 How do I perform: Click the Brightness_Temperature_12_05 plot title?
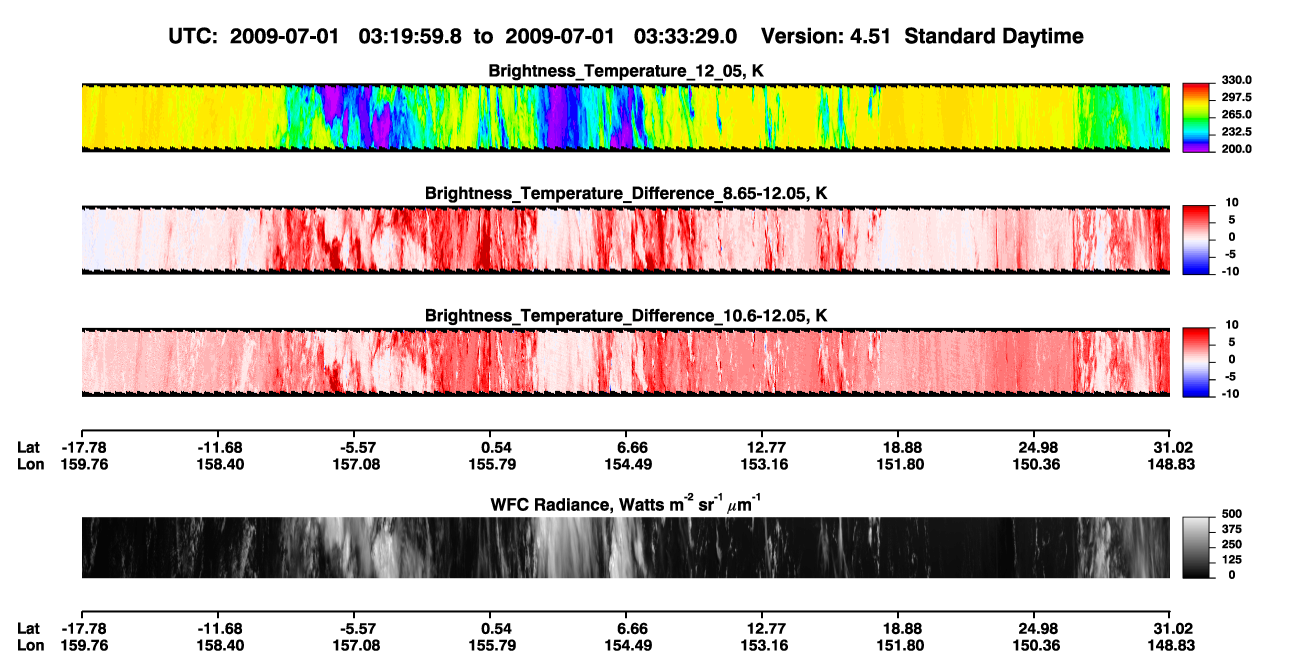point(626,71)
